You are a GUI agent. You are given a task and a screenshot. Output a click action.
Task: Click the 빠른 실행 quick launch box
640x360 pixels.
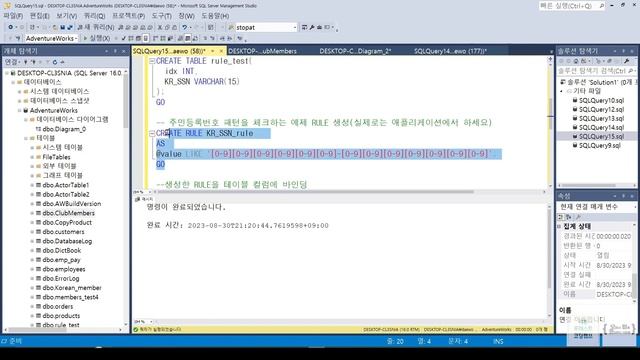click(572, 6)
